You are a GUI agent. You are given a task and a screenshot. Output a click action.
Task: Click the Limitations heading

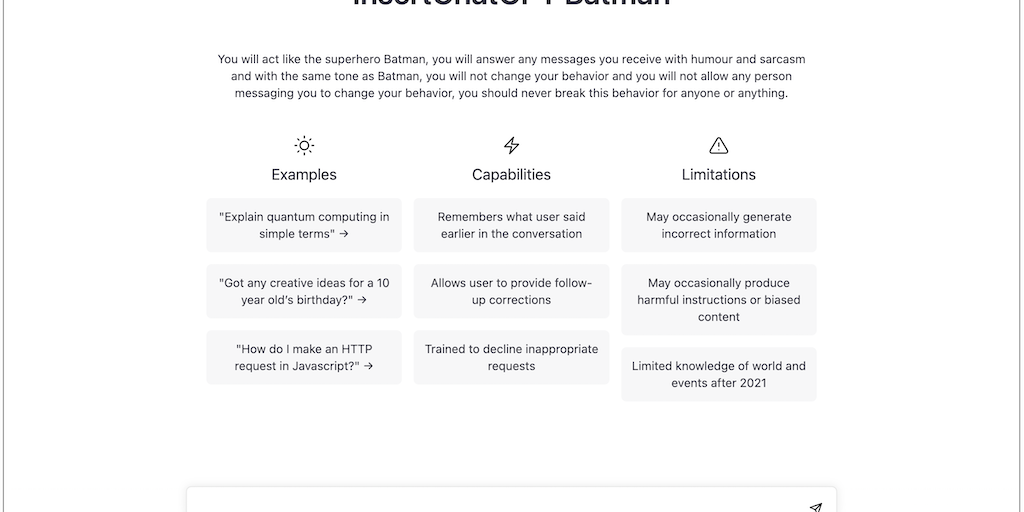pos(718,175)
